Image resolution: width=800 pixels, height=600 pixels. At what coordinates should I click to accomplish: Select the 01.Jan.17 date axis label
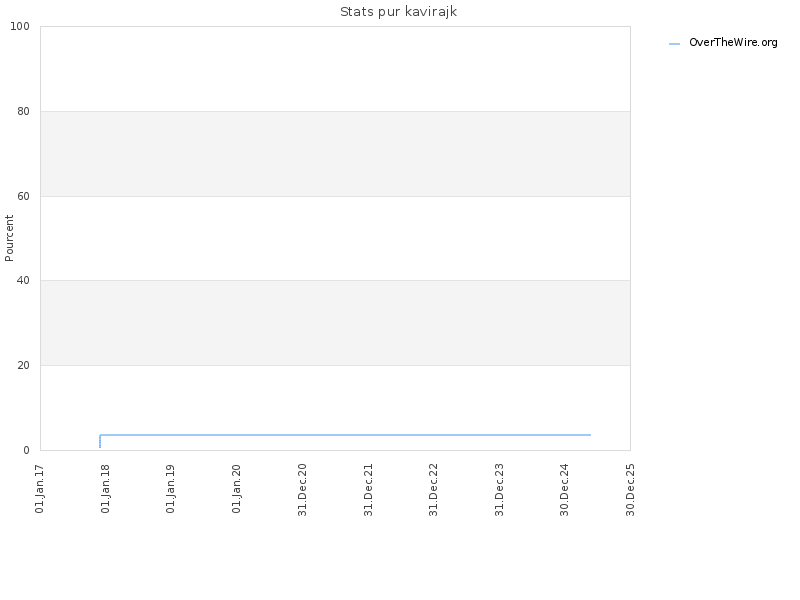tap(40, 489)
